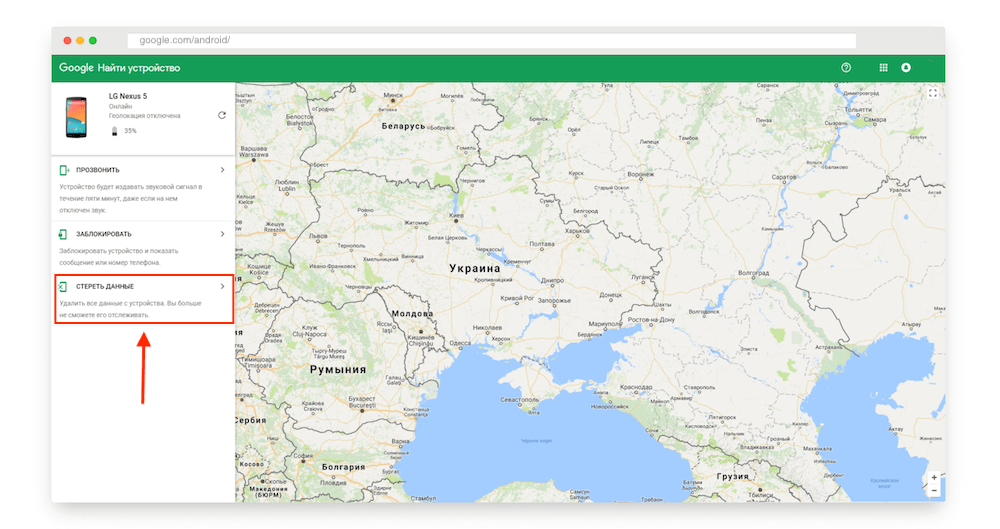This screenshot has height=529, width=1000.
Task: Select the СТЕРЕТЬ ДАННЫЕ option
Action: tap(143, 299)
